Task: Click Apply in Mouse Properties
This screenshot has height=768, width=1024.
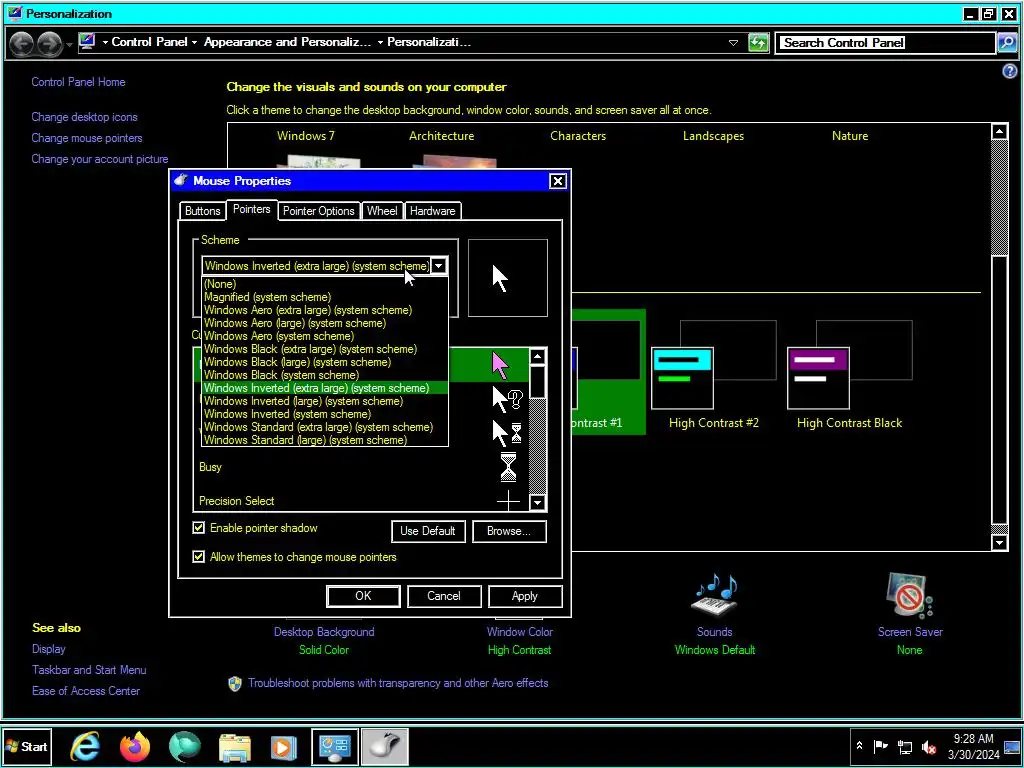Action: point(524,596)
